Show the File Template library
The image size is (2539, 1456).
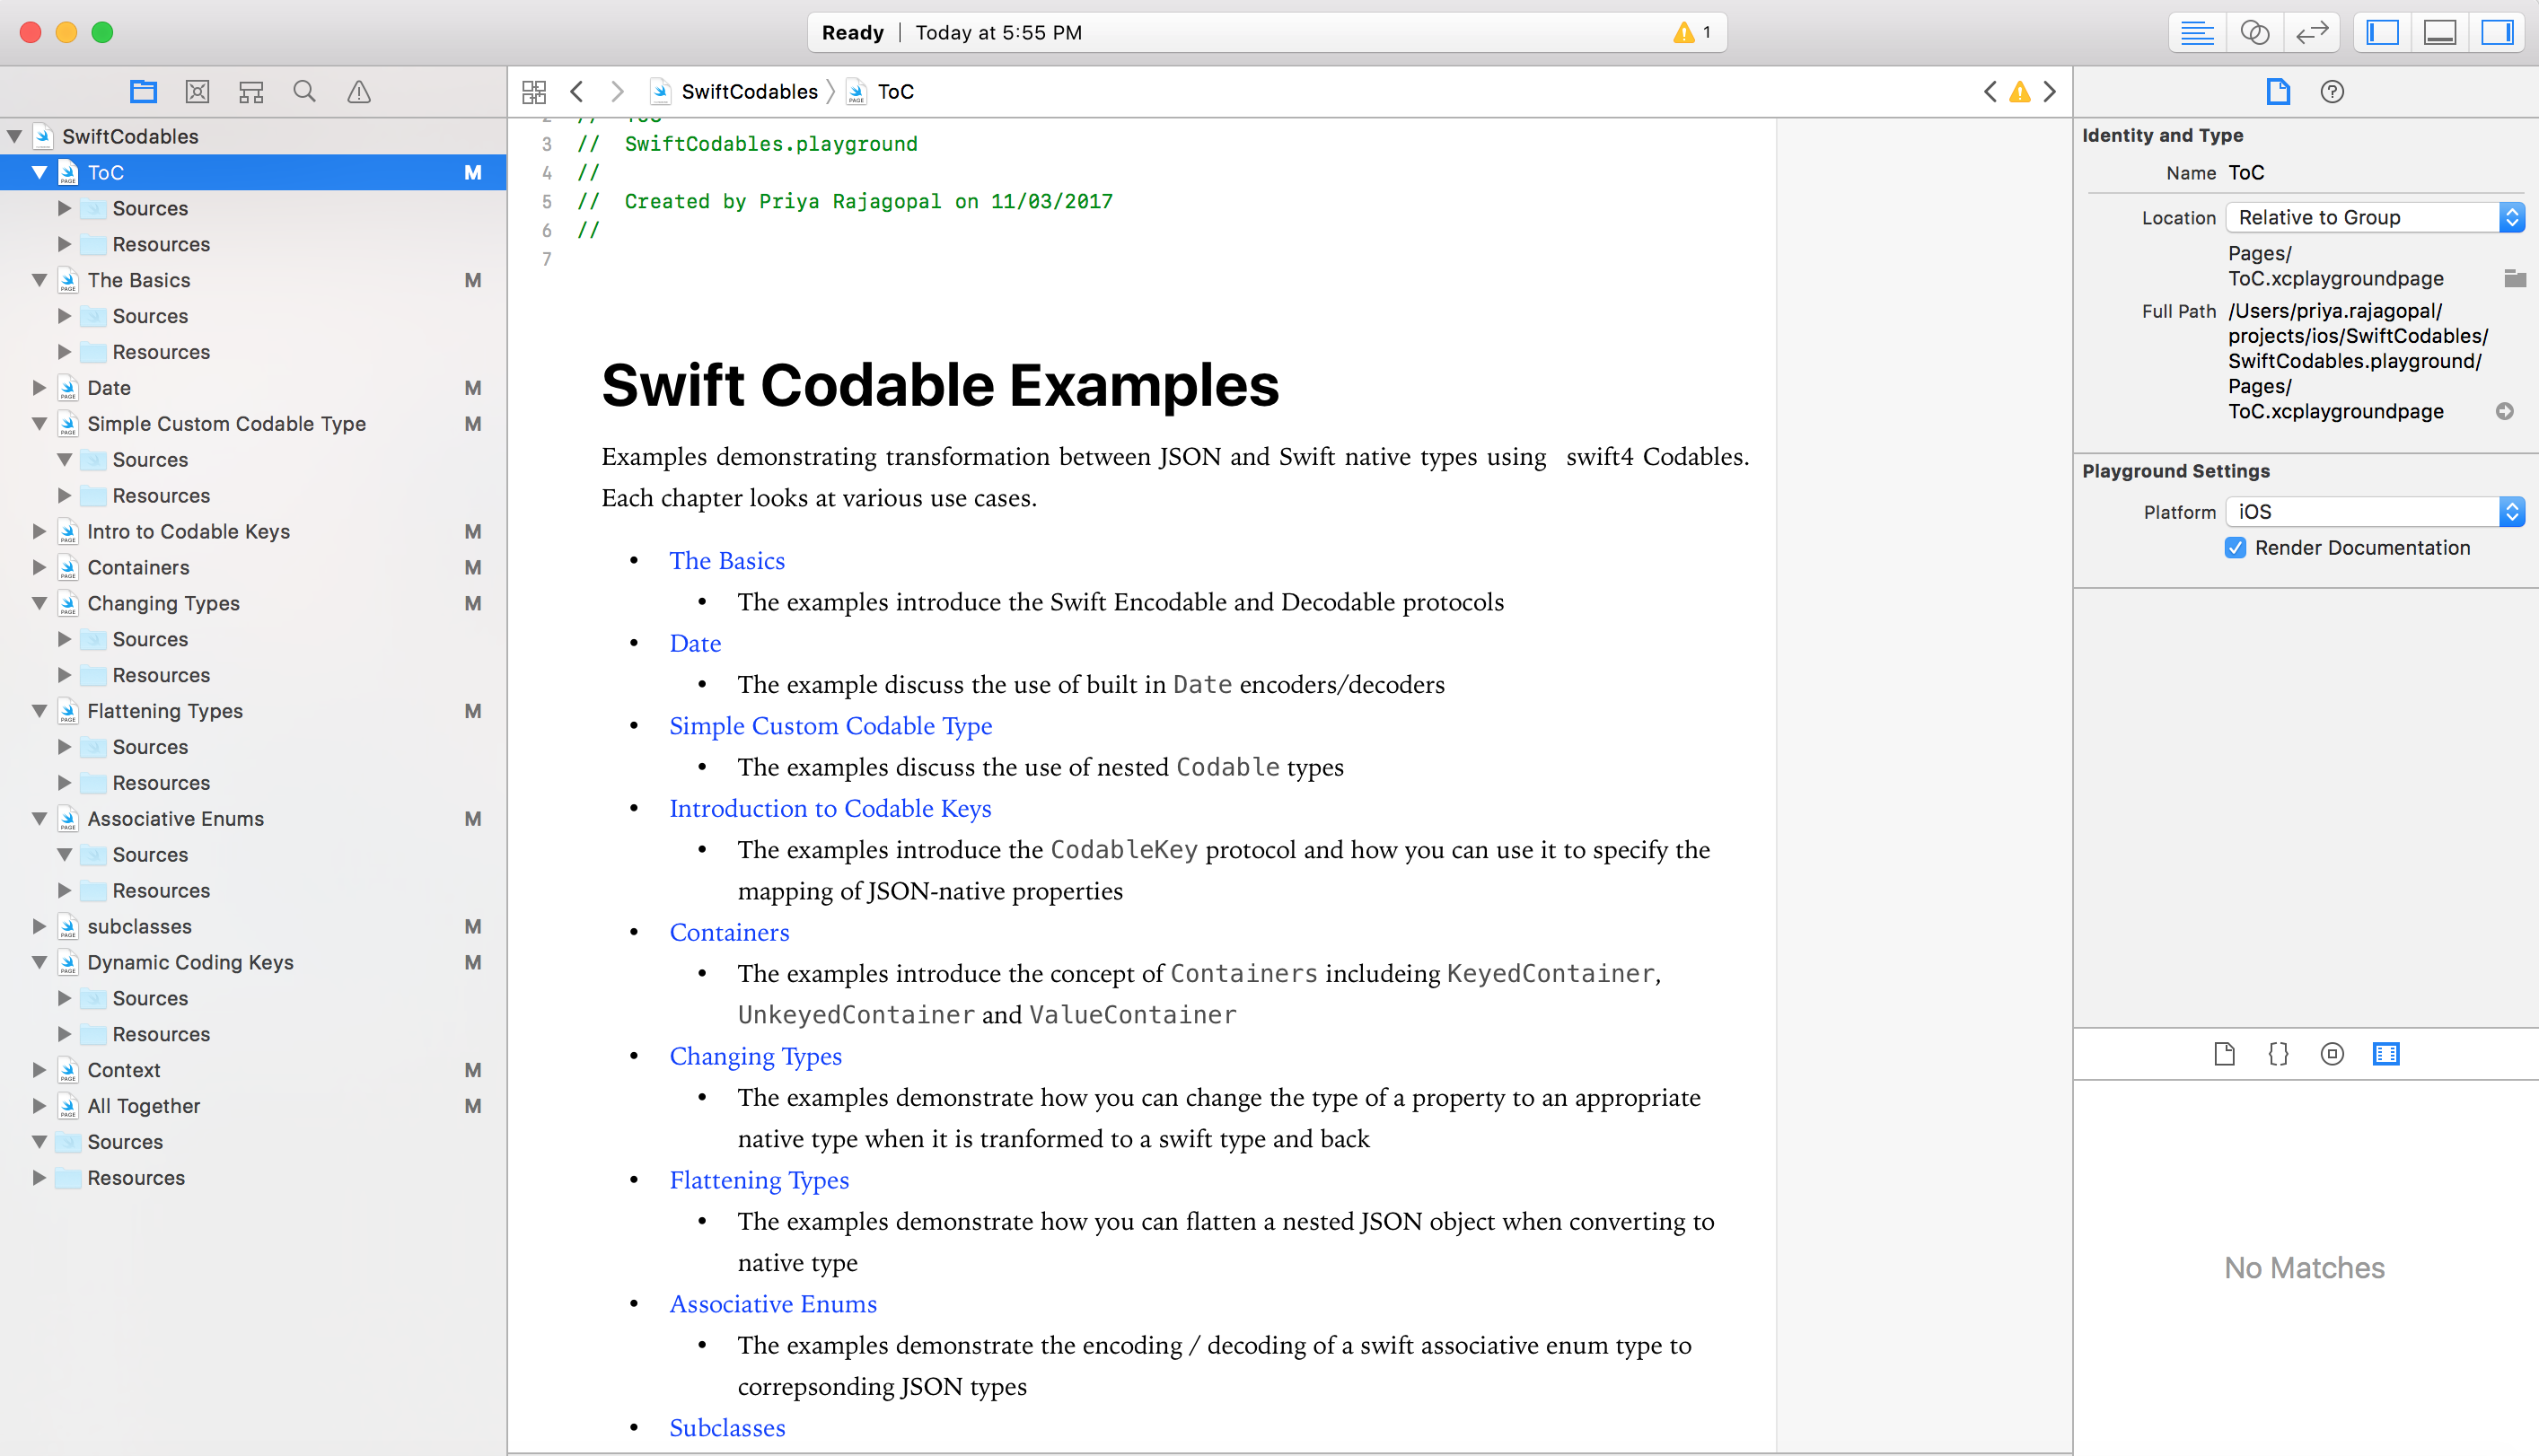(x=2224, y=1054)
